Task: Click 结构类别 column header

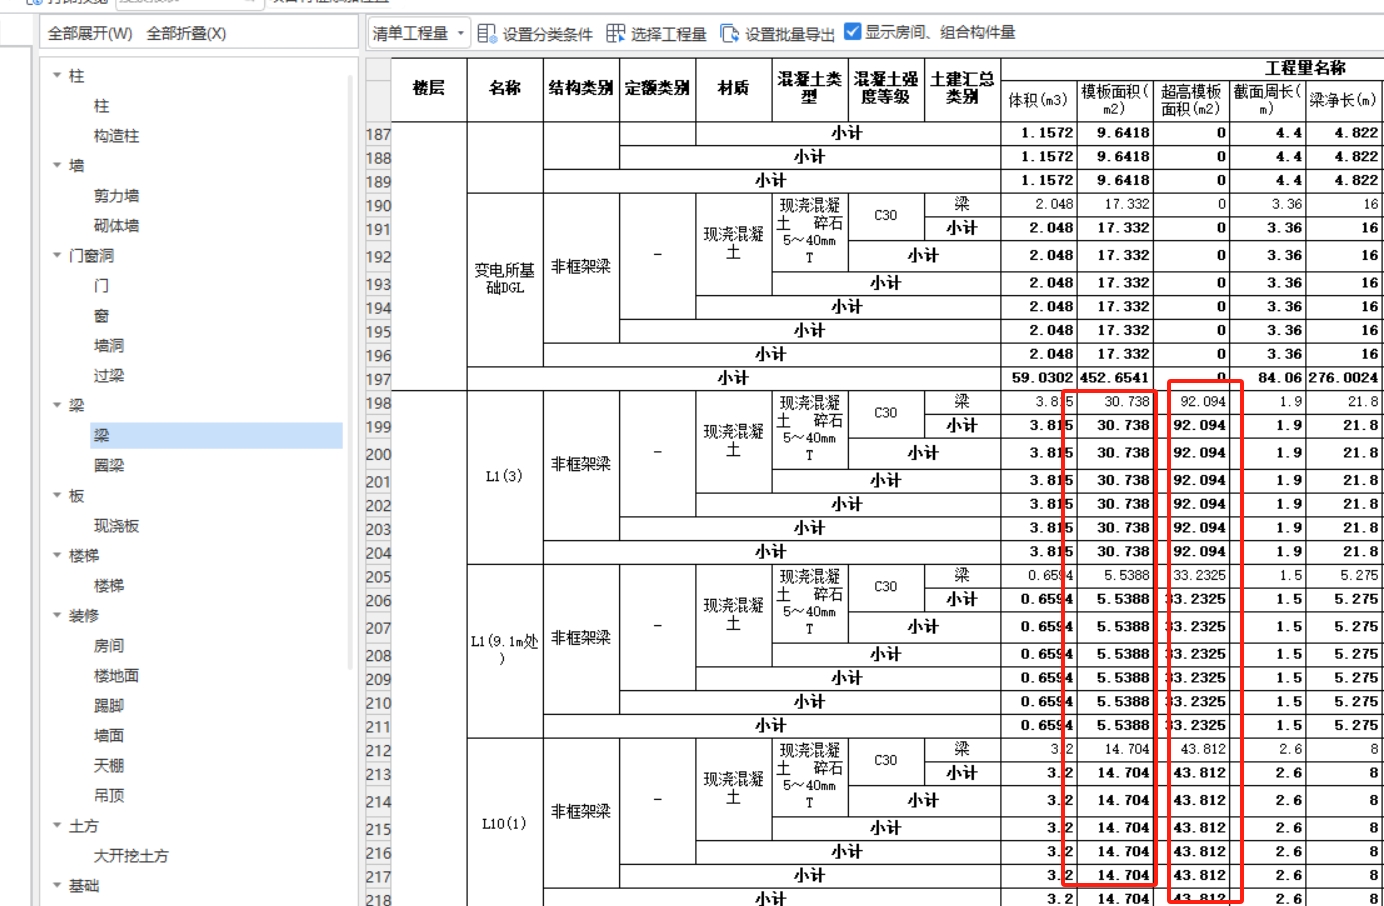Action: (581, 89)
